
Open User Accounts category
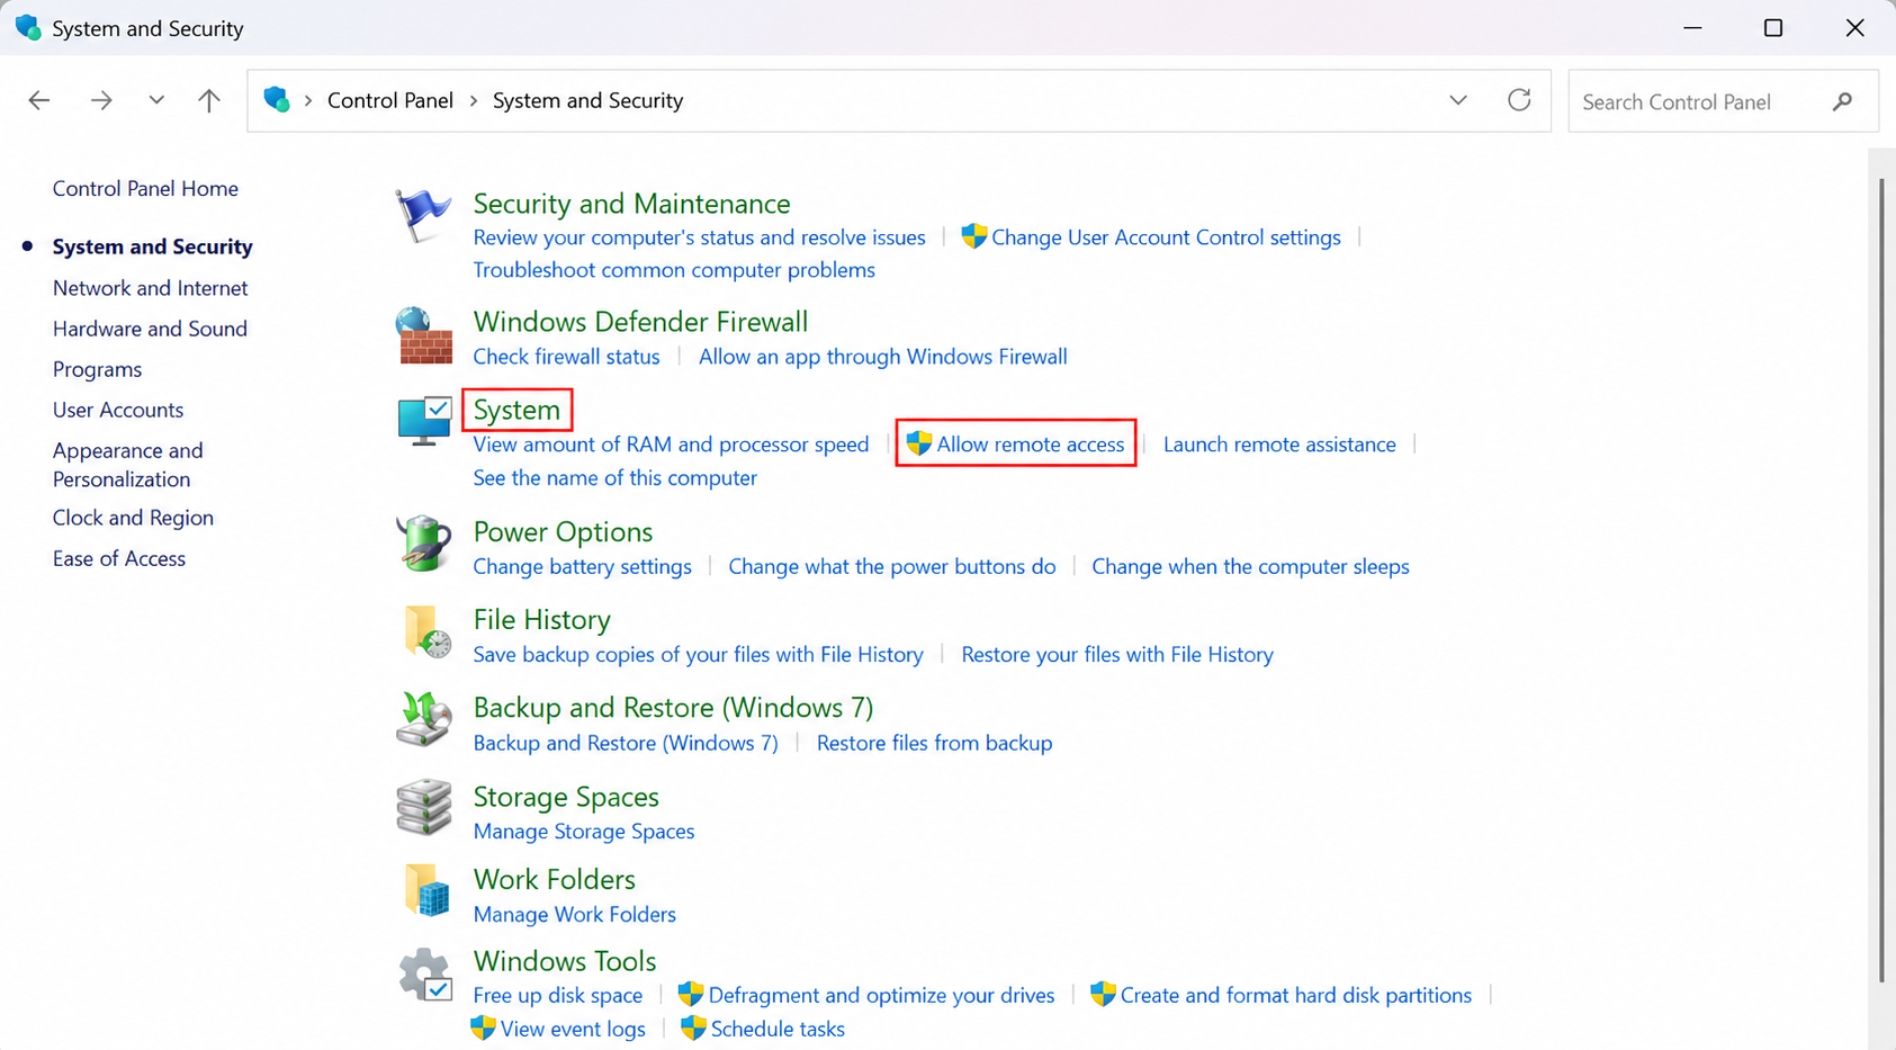coord(118,410)
